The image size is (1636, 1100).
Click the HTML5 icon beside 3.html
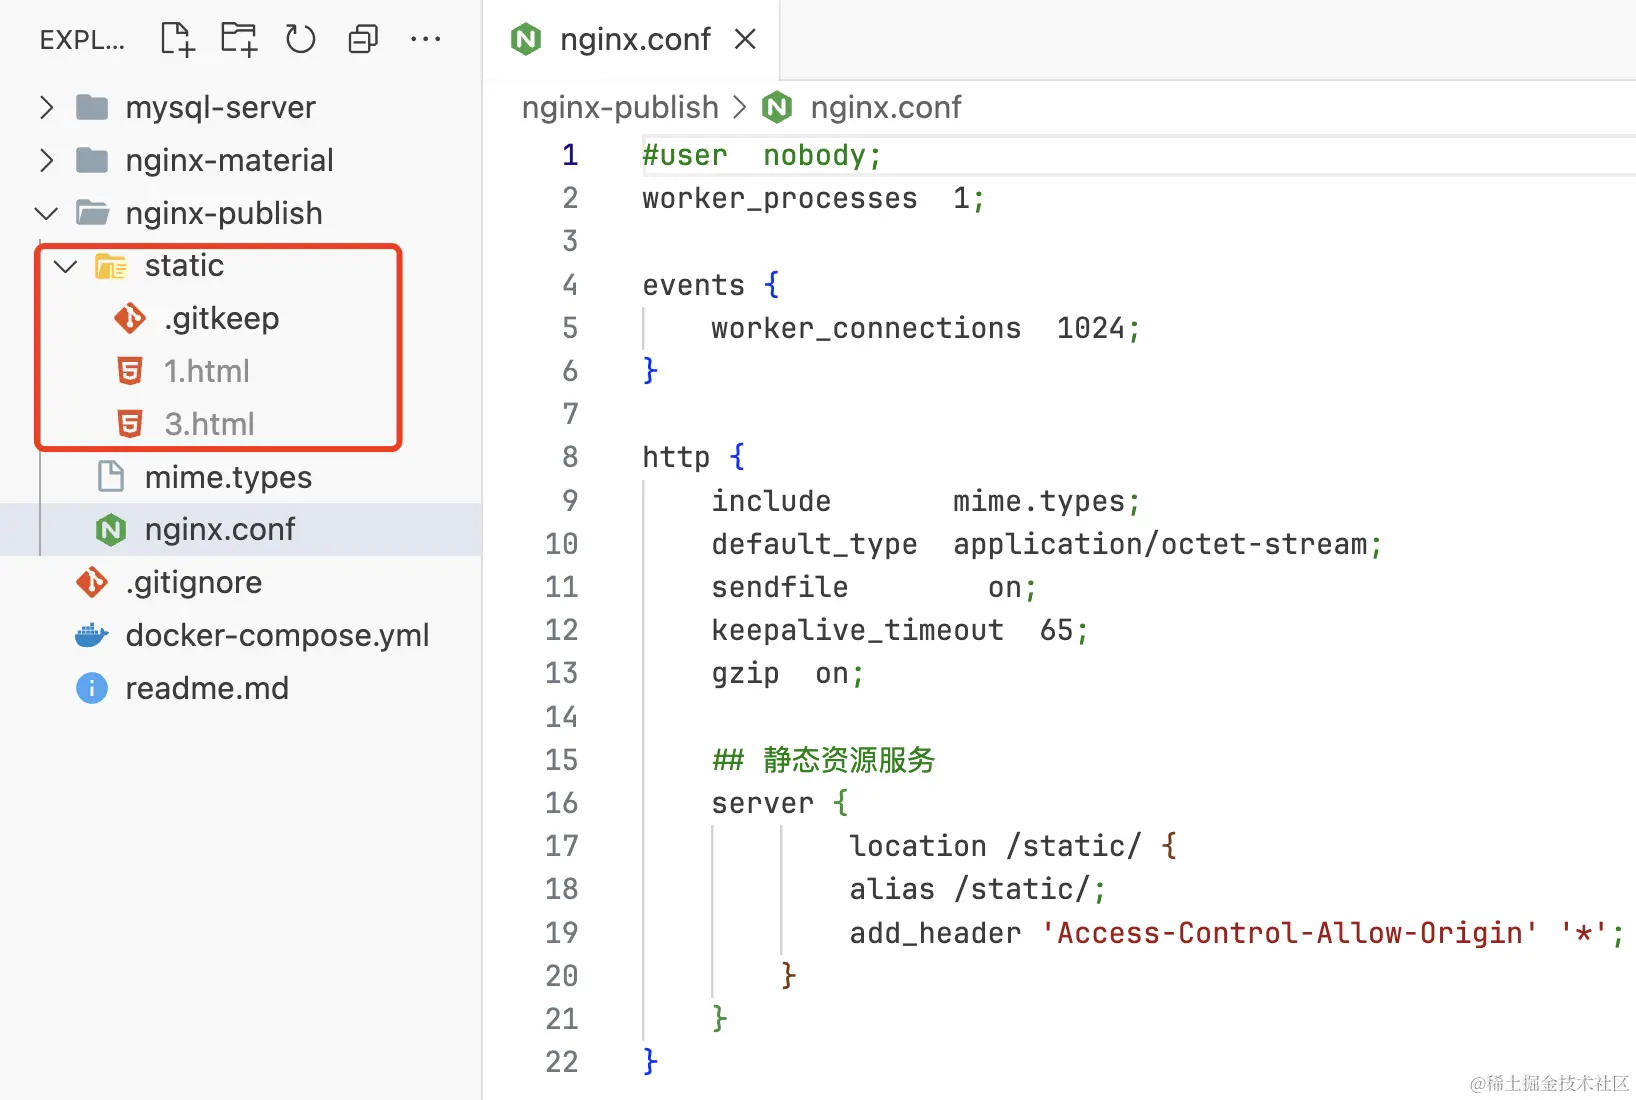(130, 424)
